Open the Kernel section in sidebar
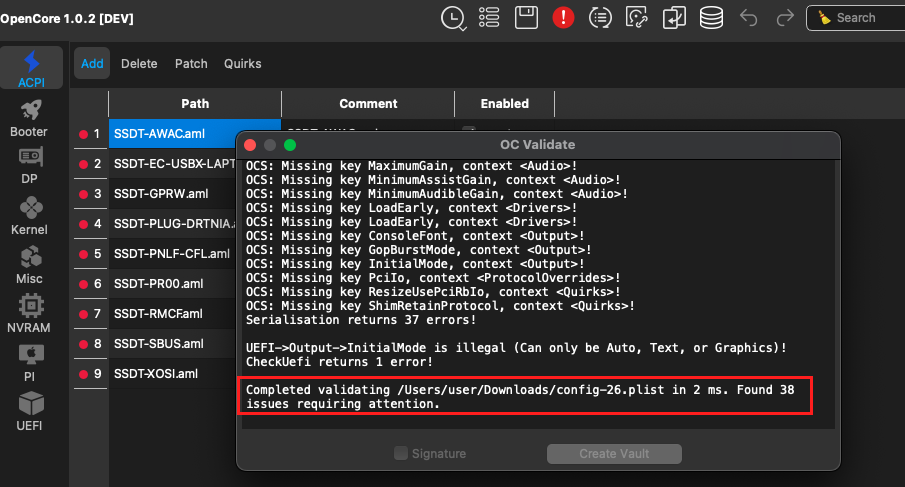This screenshot has height=487, width=905. pos(30,216)
